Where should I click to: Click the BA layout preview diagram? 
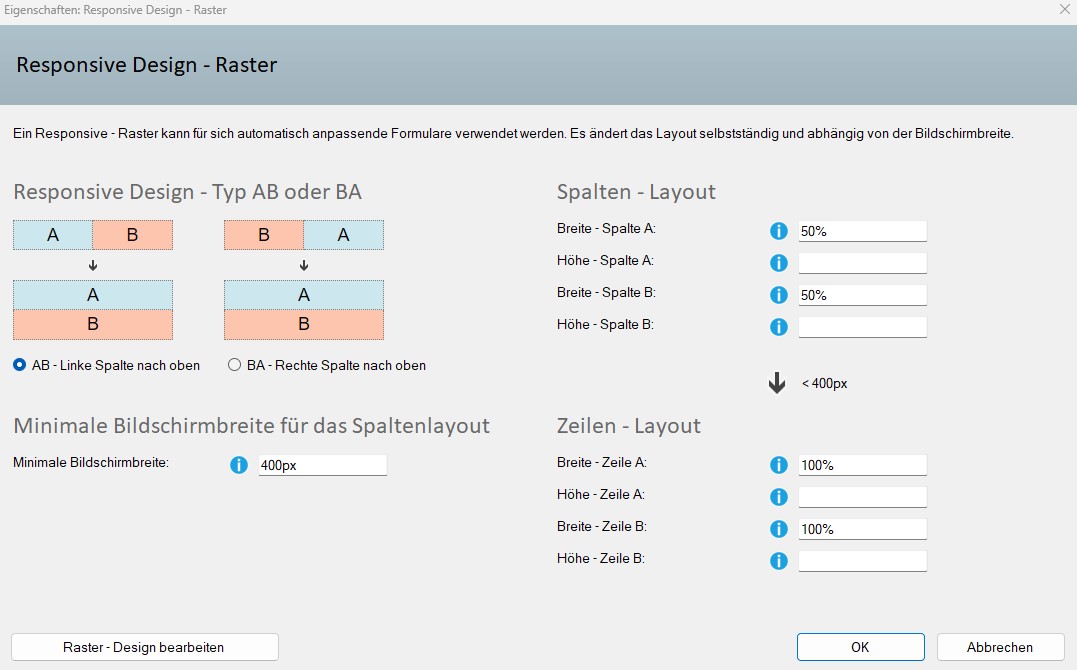(x=304, y=280)
